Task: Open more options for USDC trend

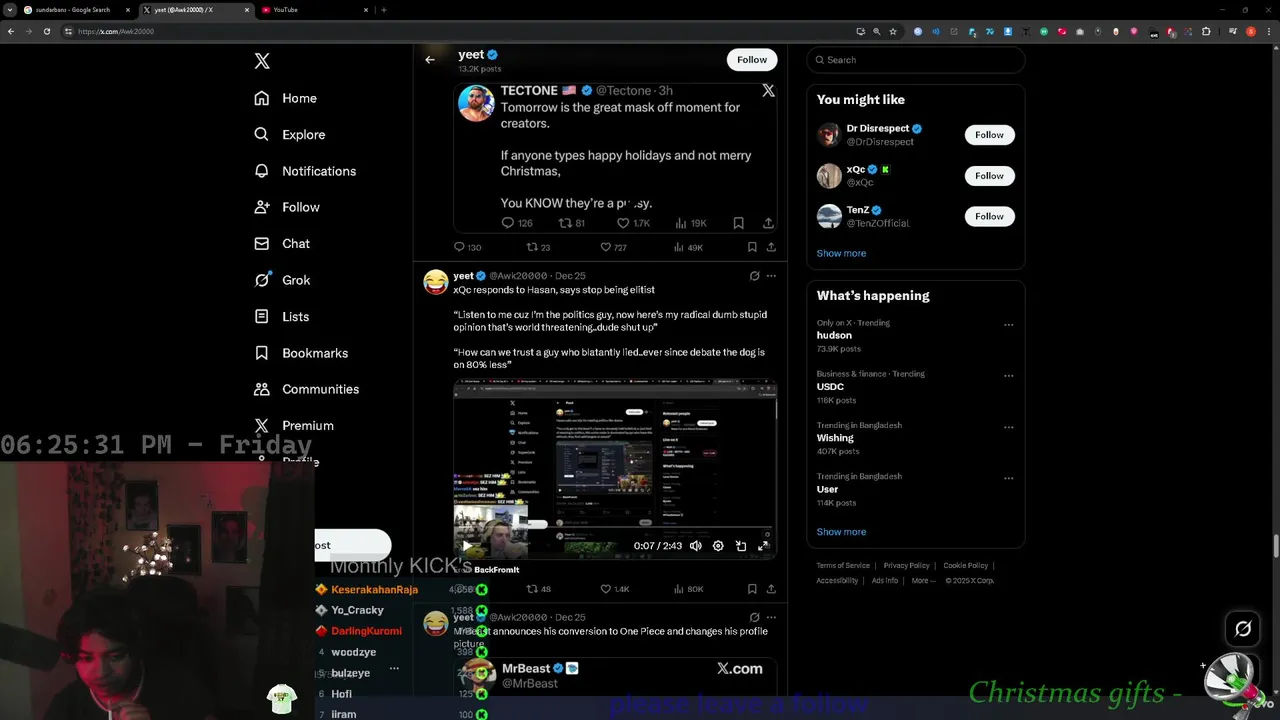Action: pyautogui.click(x=1008, y=376)
